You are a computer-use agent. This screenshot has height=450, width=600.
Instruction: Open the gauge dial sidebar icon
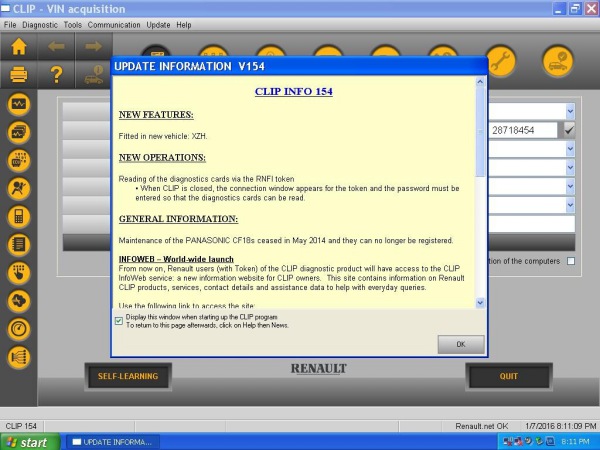tap(19, 329)
